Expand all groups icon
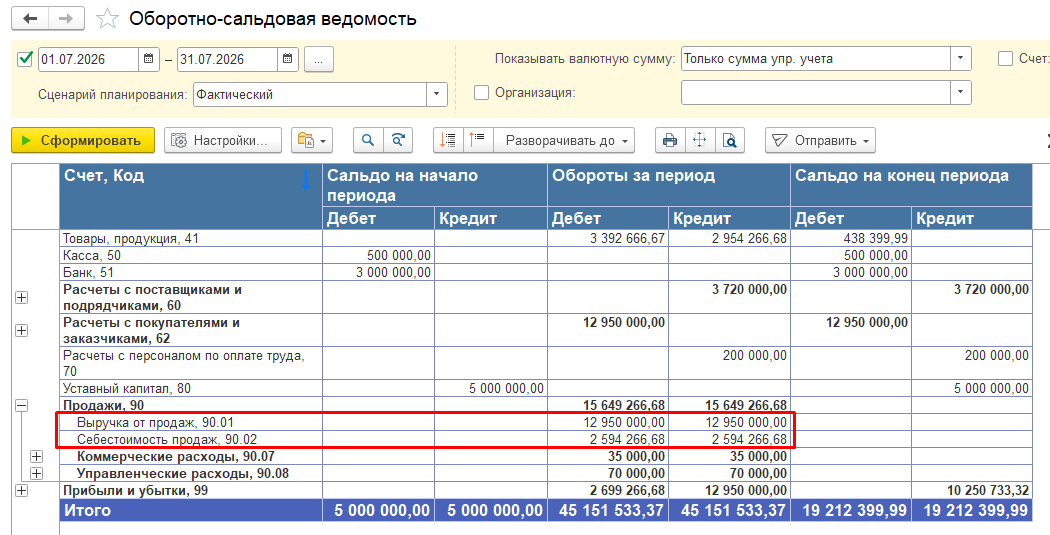The height and width of the screenshot is (535, 1050). [x=477, y=141]
